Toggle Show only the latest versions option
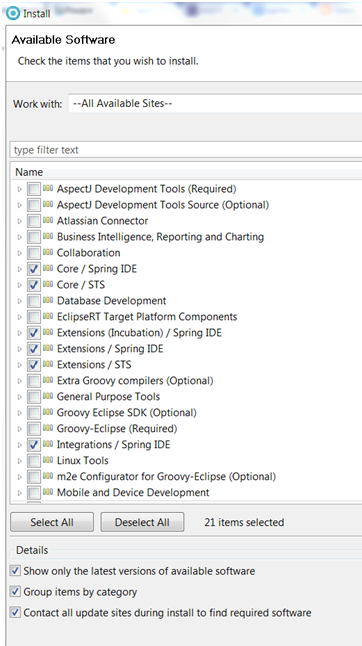The height and width of the screenshot is (646, 362). pyautogui.click(x=15, y=571)
